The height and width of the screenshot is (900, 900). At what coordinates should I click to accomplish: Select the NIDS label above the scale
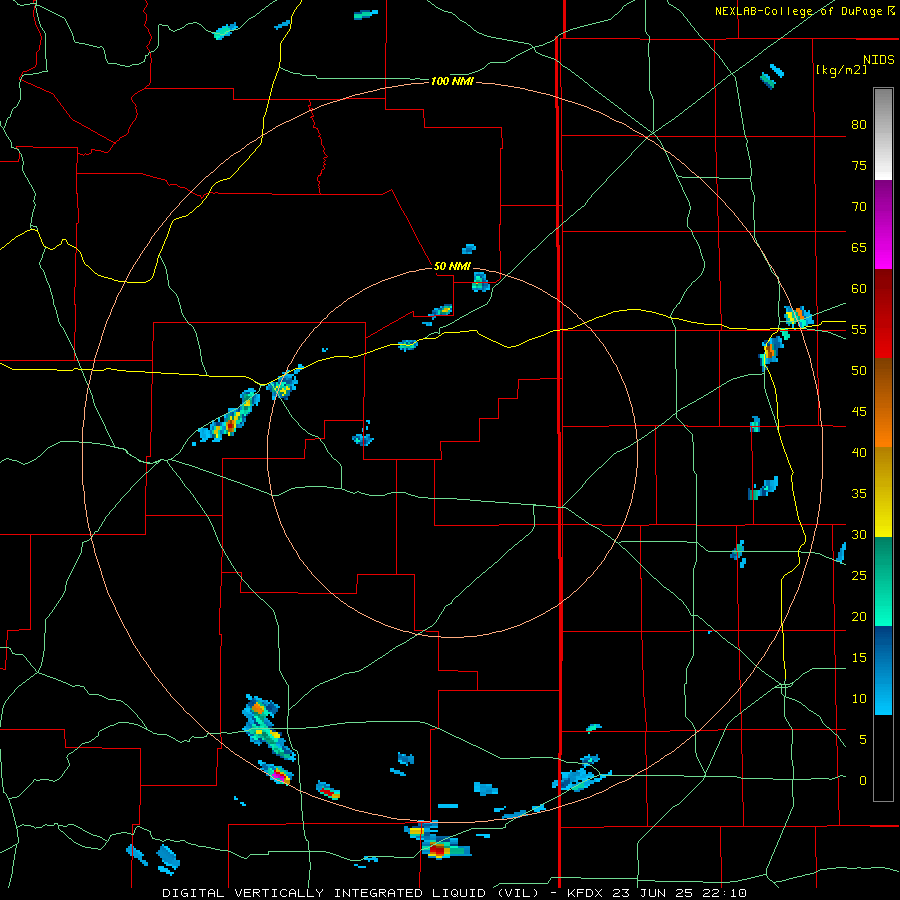click(878, 60)
